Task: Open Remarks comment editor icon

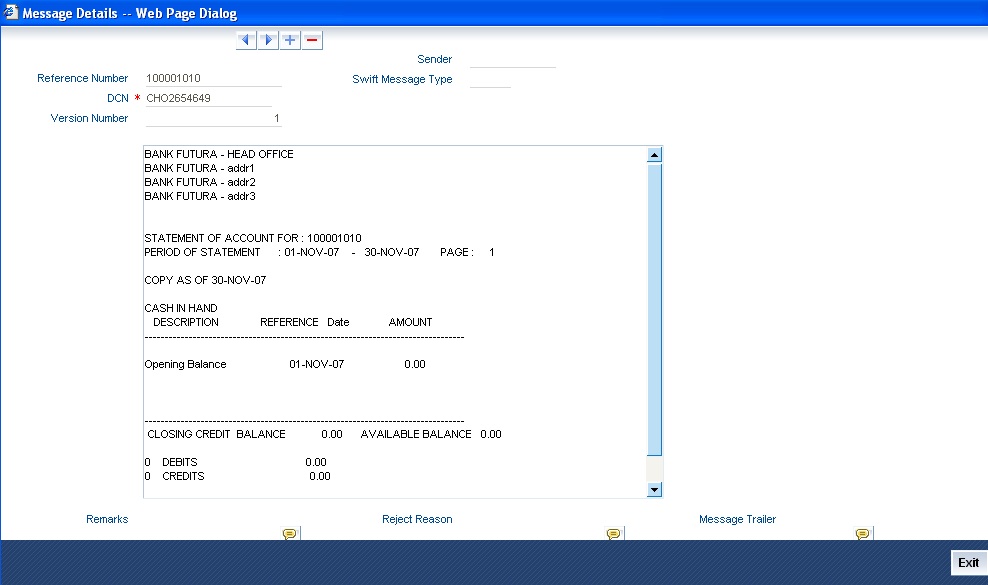Action: [x=289, y=534]
